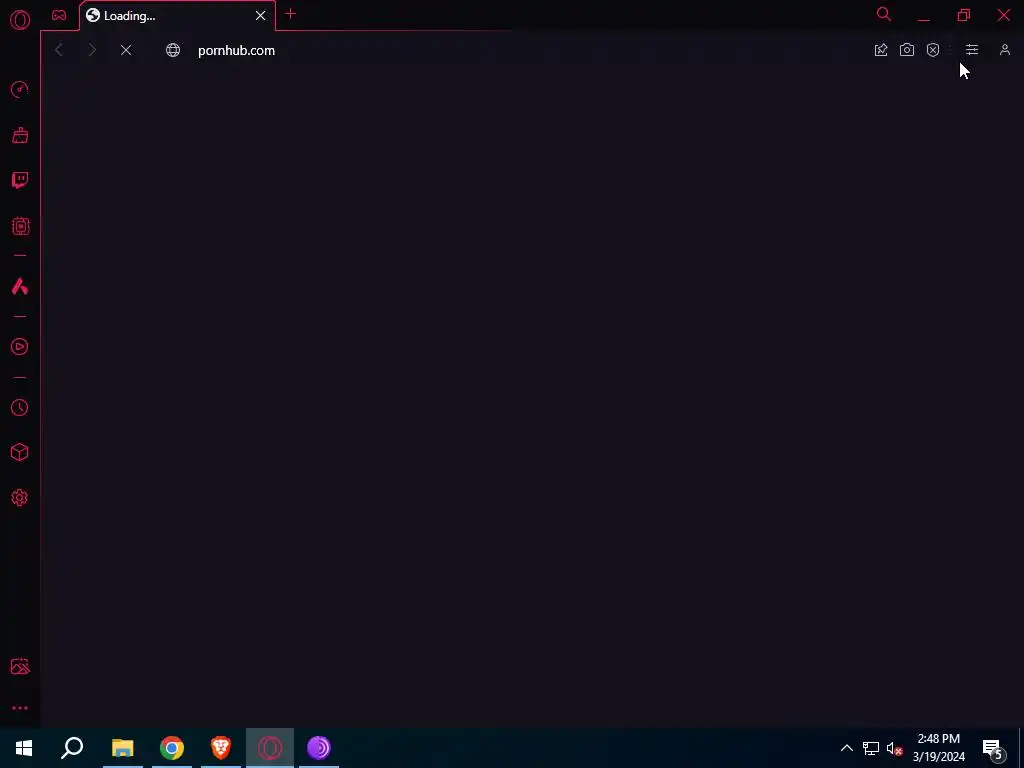Open the Windows Start menu
The width and height of the screenshot is (1024, 768).
(24, 748)
